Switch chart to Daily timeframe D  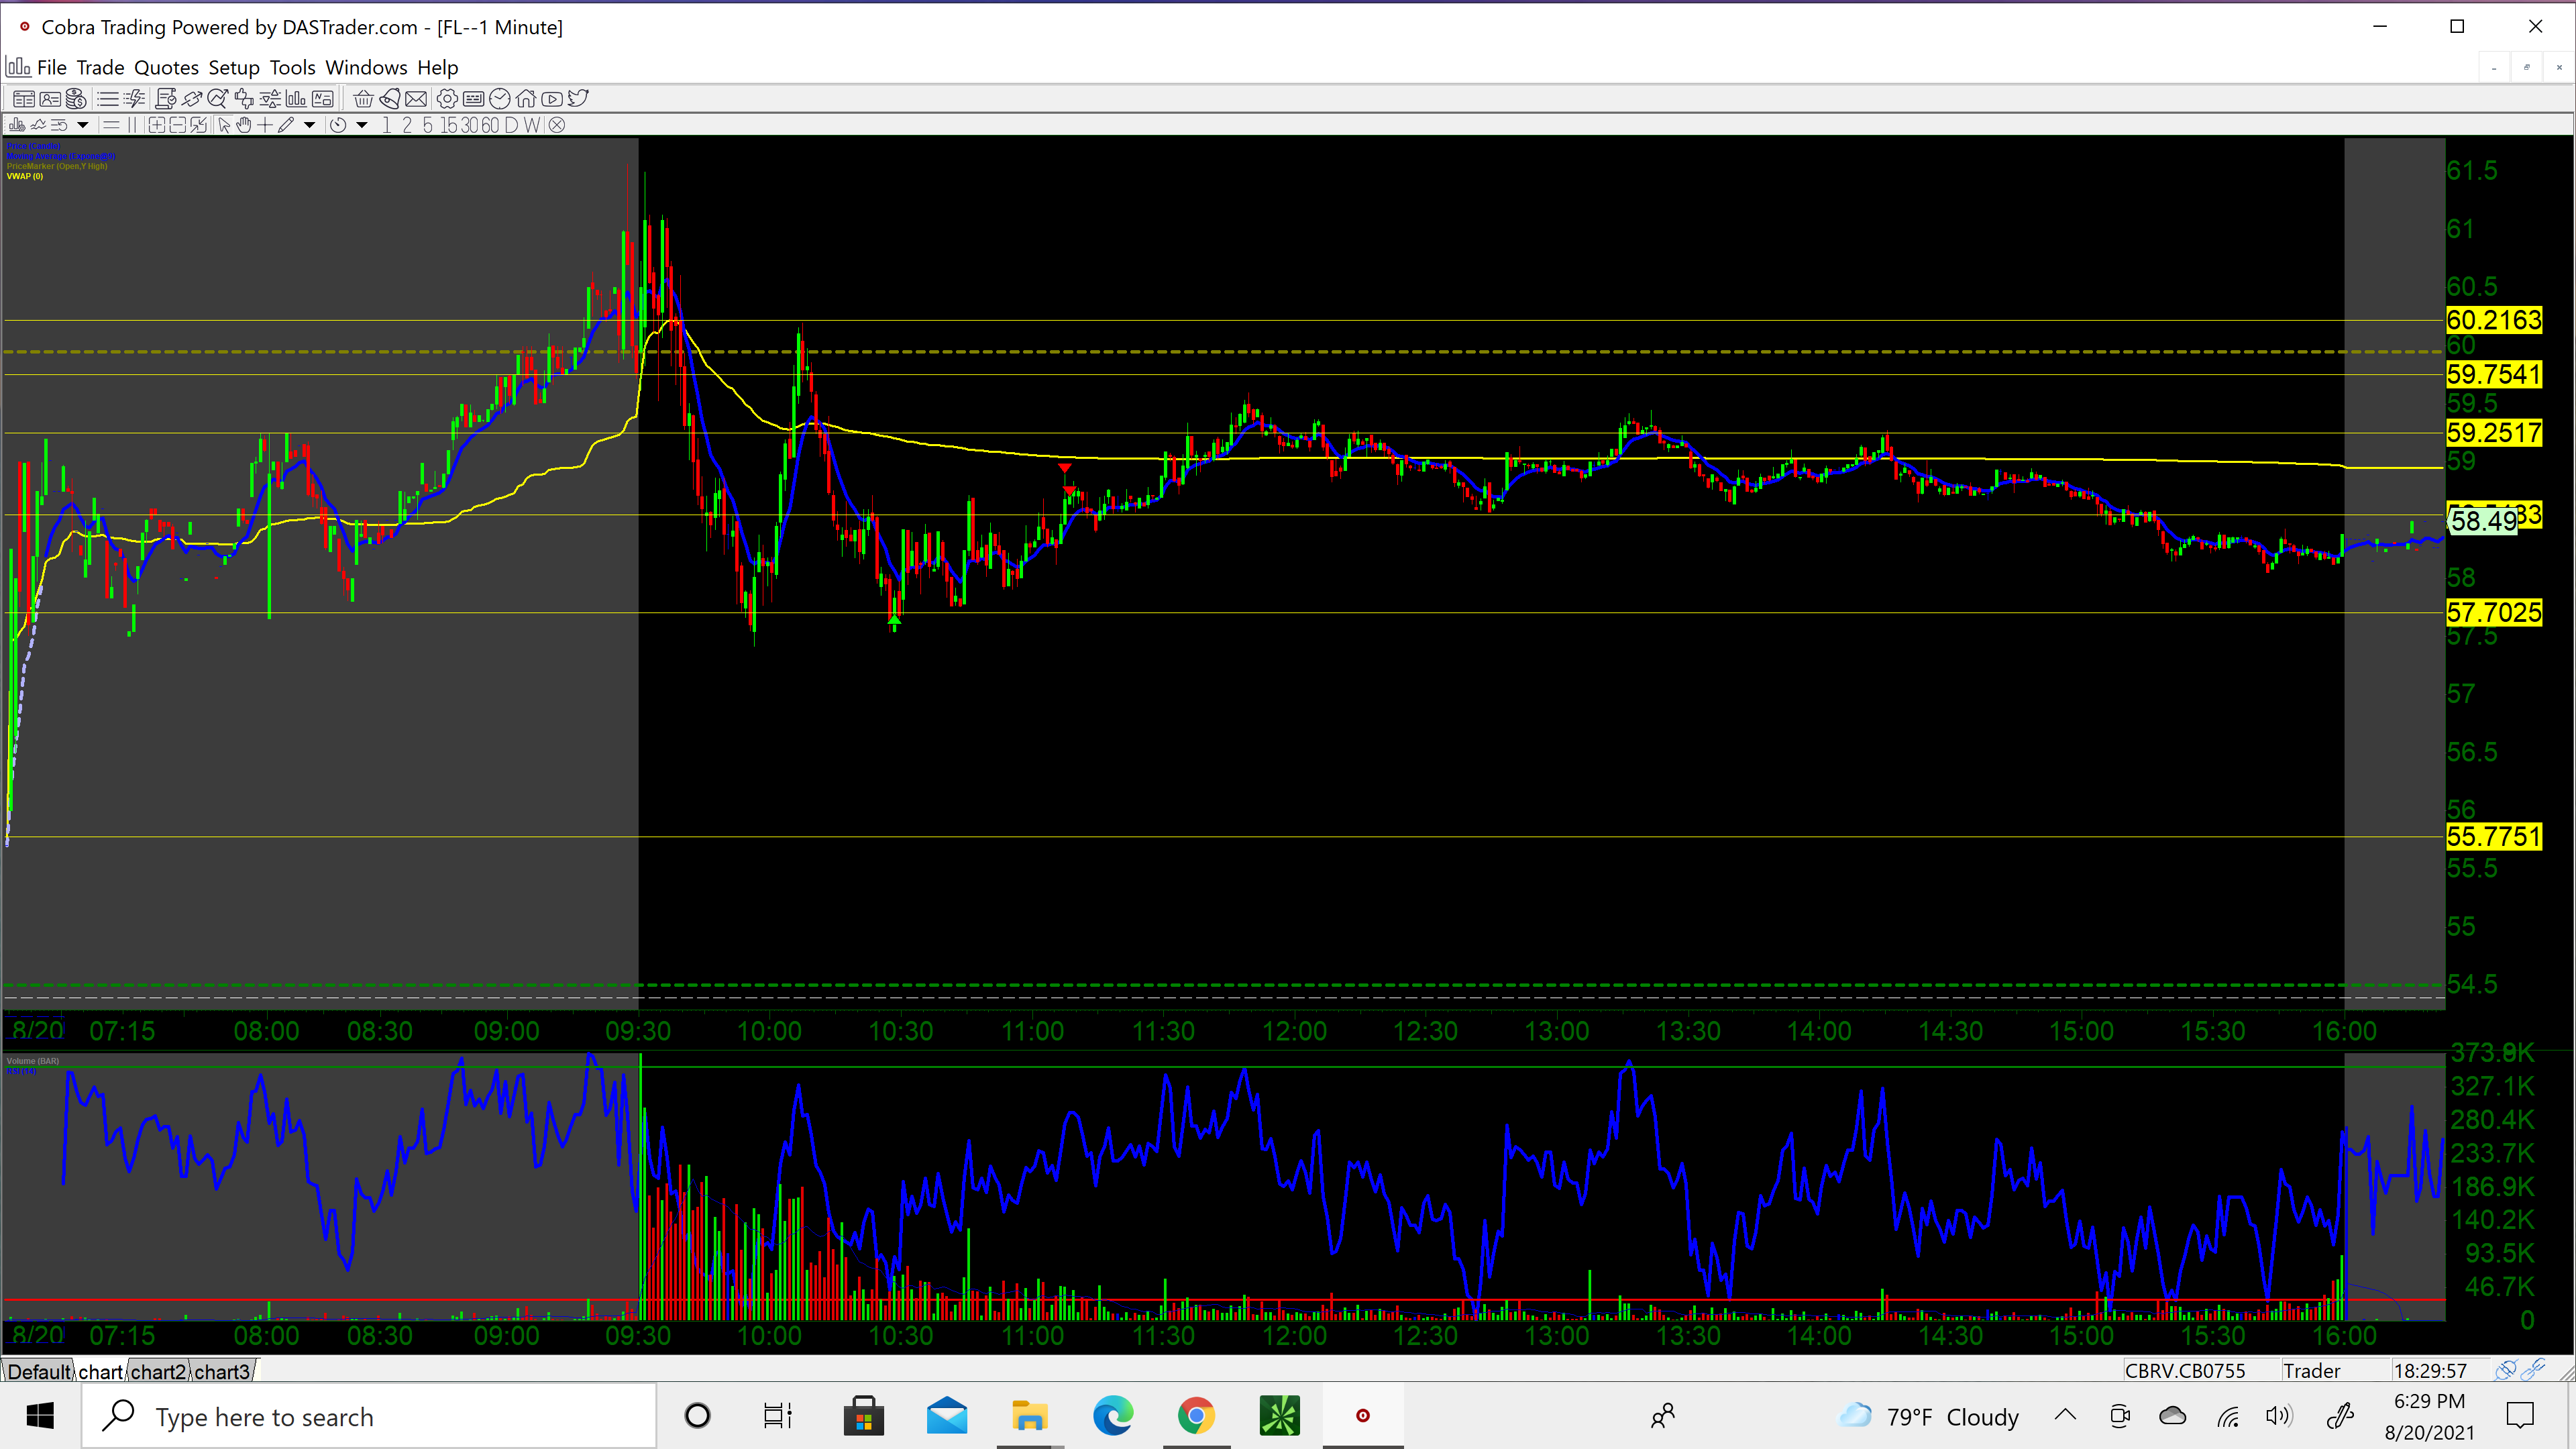coord(511,125)
